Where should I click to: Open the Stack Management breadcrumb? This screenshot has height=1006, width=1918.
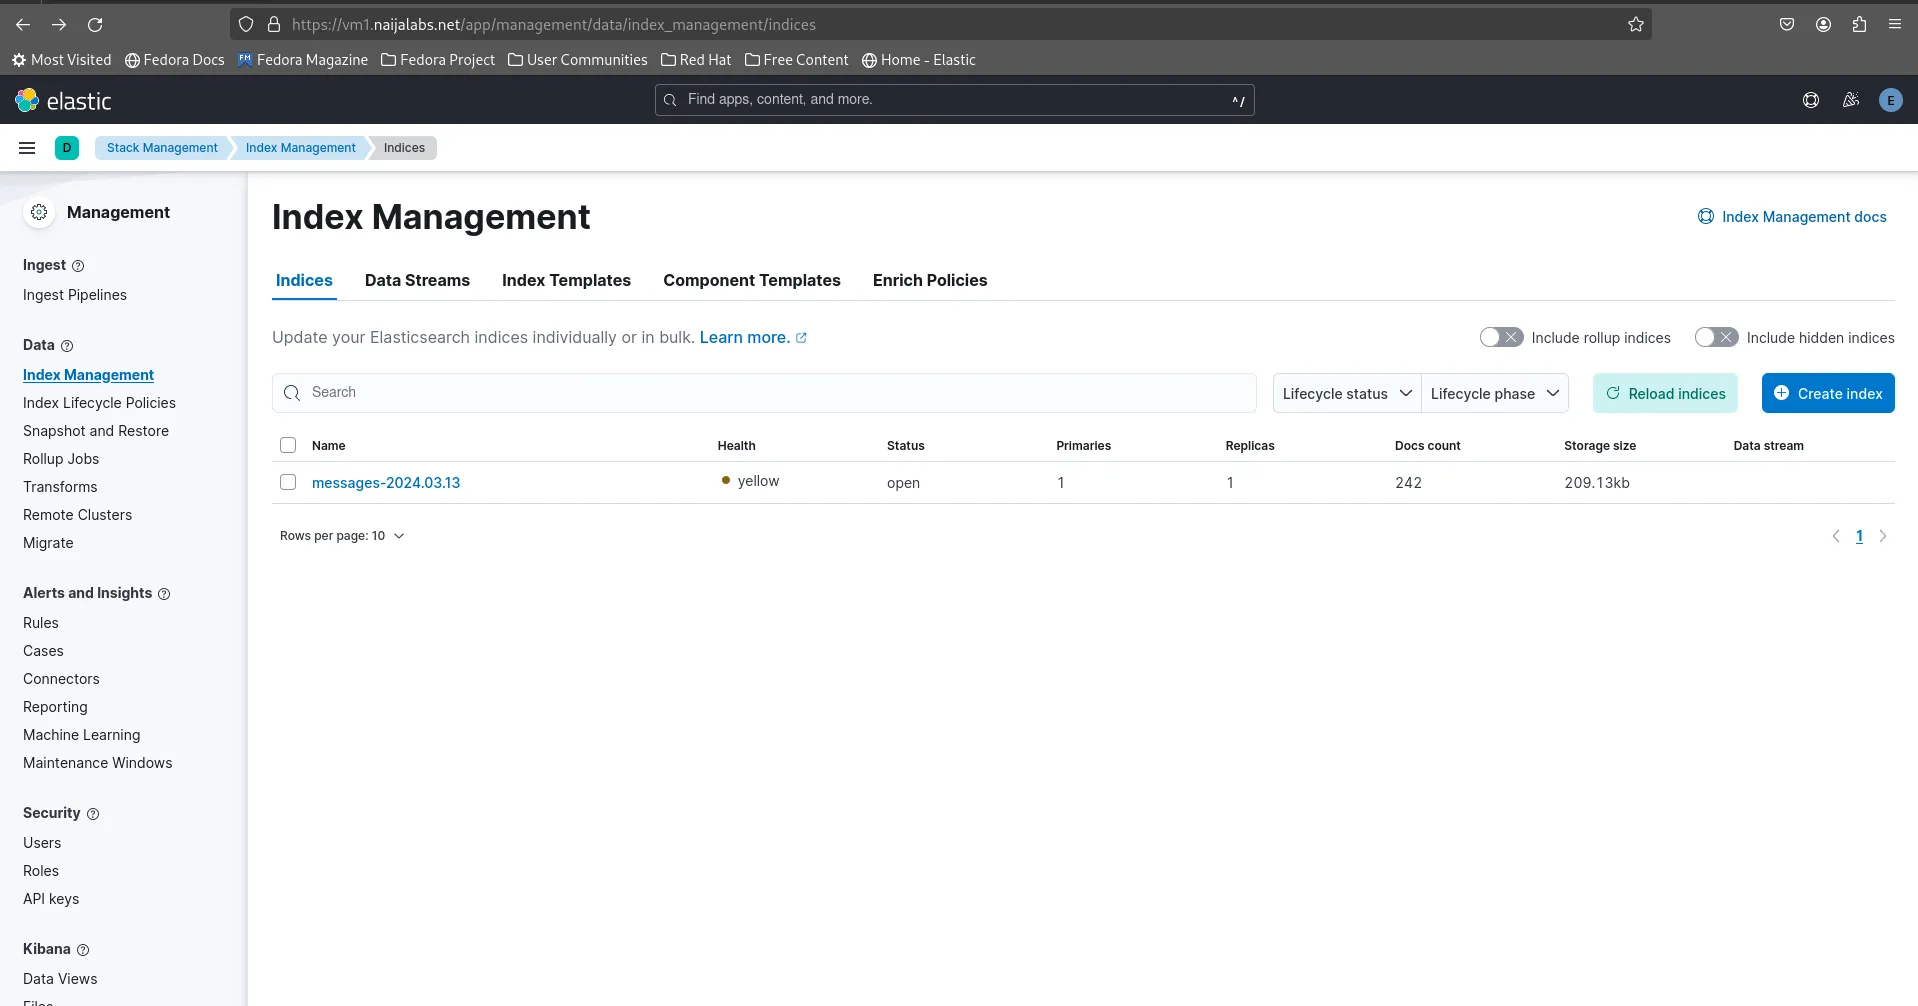click(x=162, y=148)
